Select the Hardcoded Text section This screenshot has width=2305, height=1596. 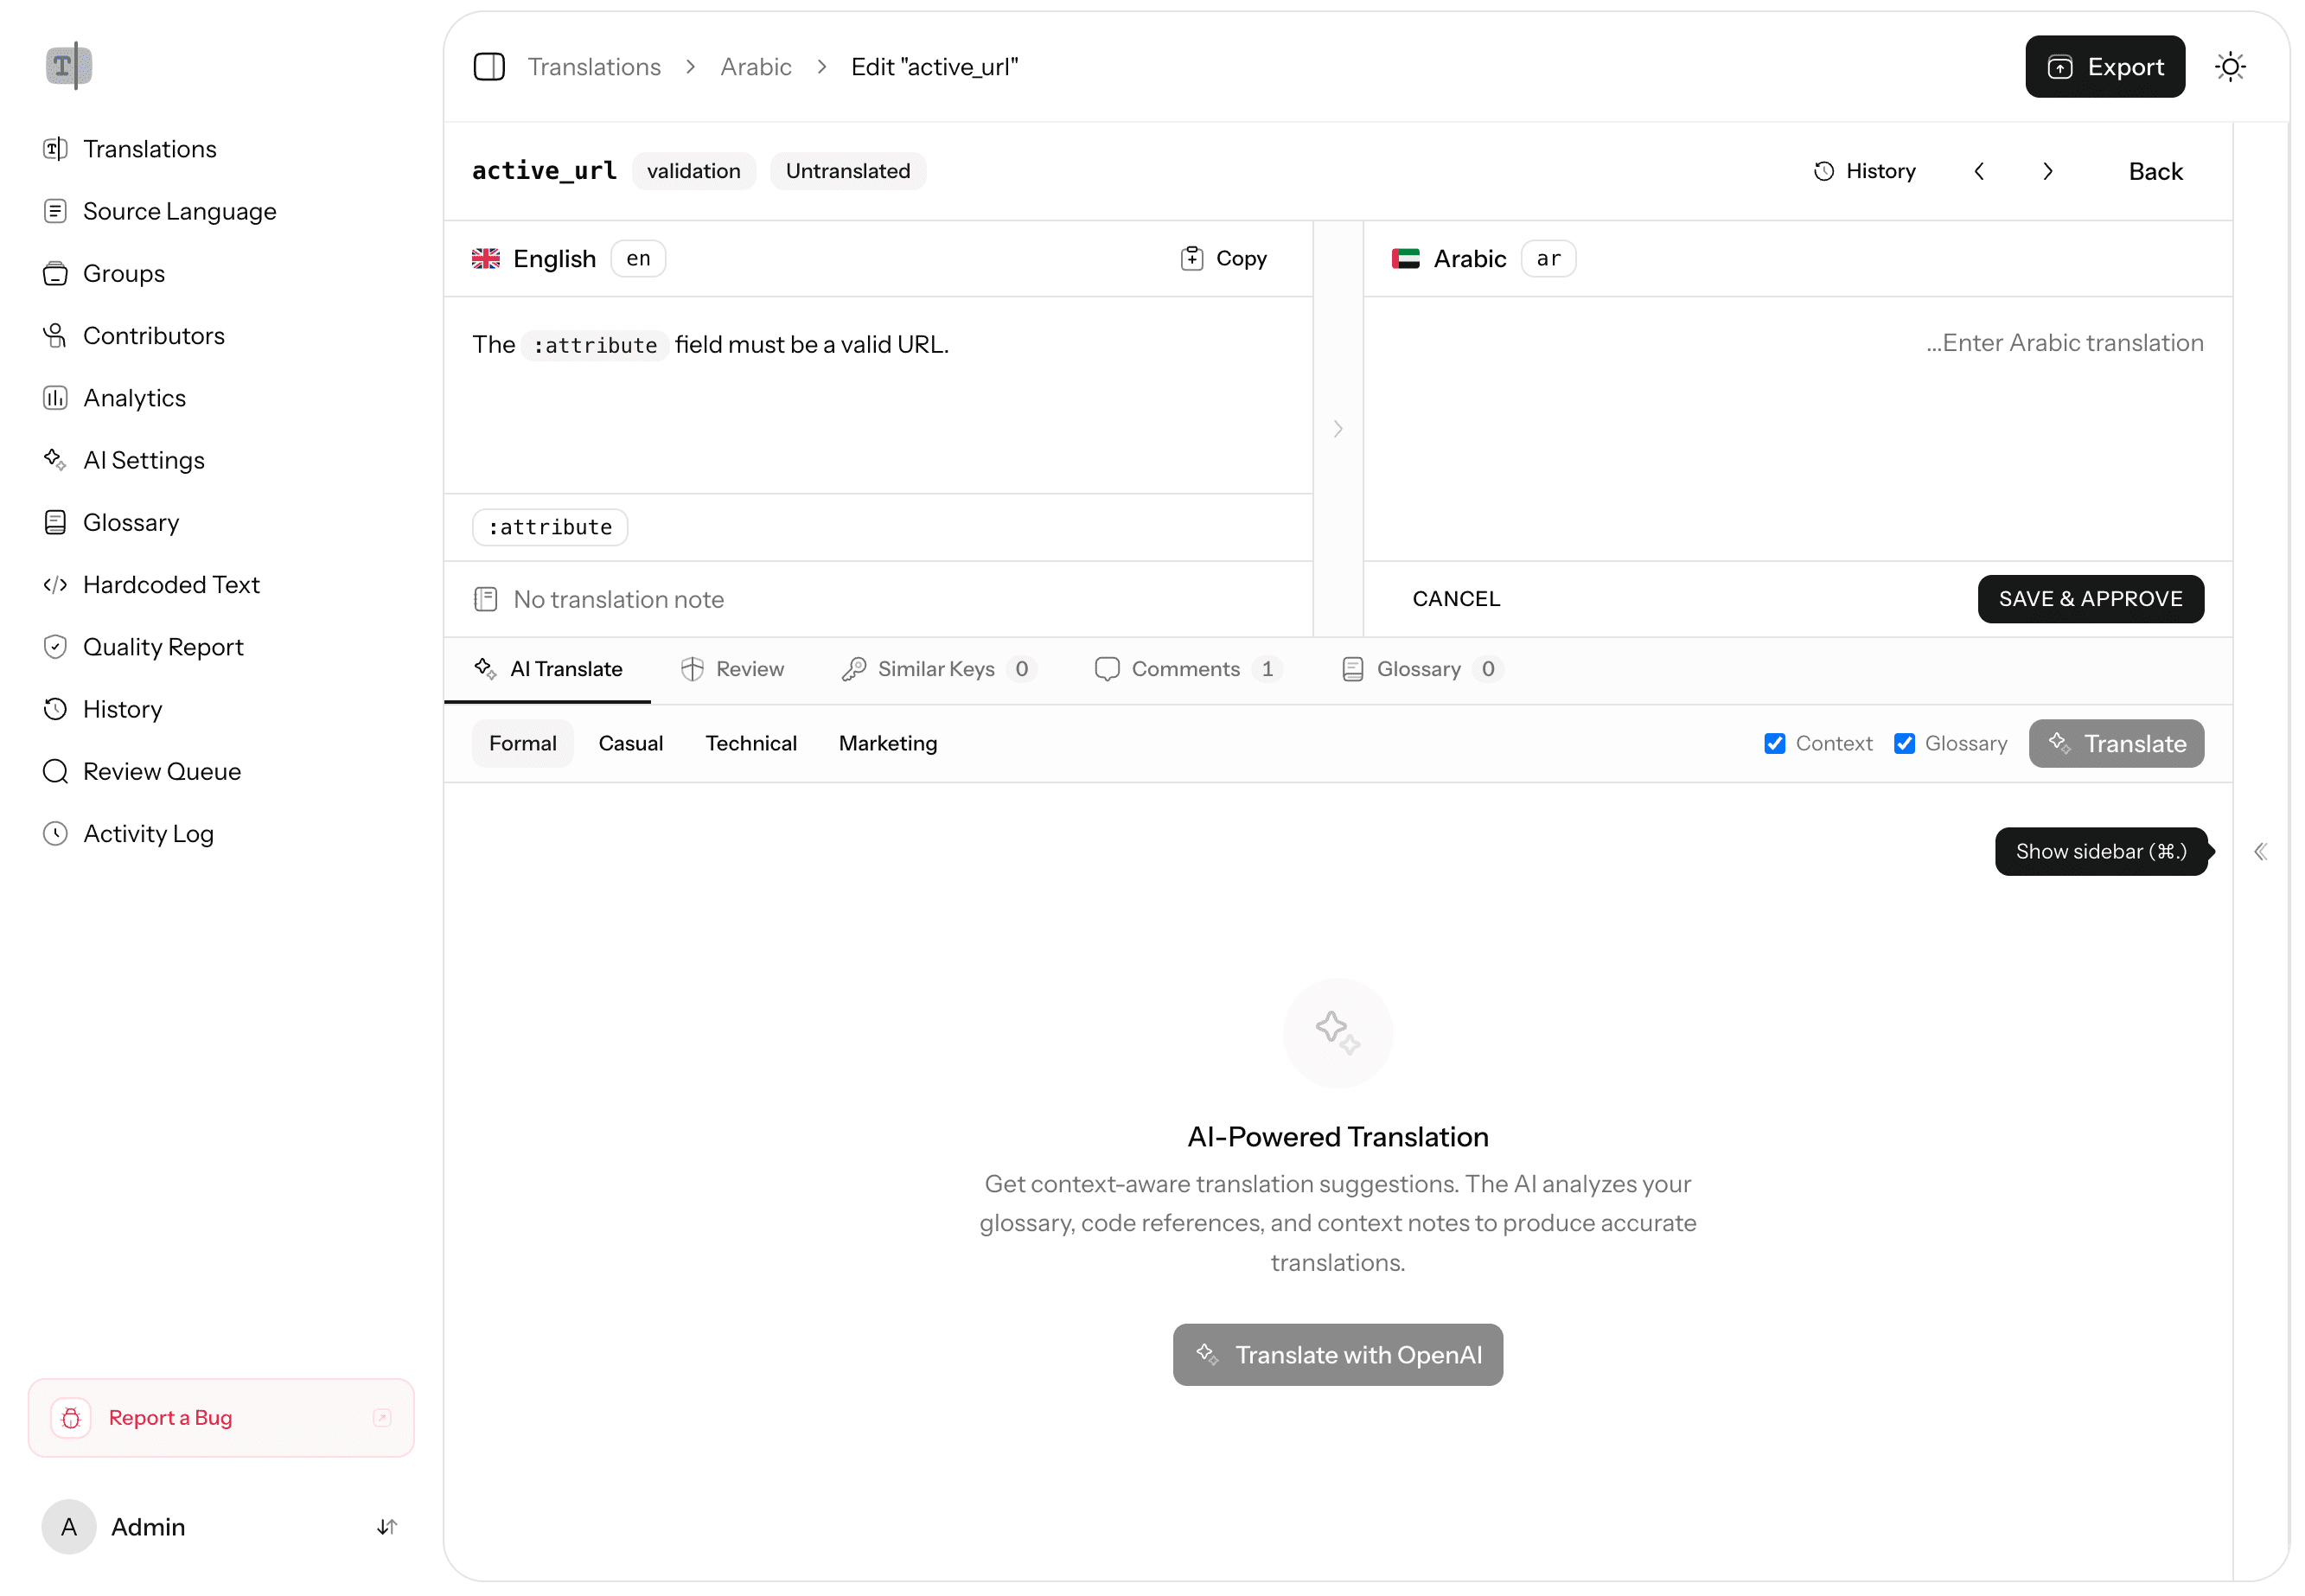[x=171, y=584]
